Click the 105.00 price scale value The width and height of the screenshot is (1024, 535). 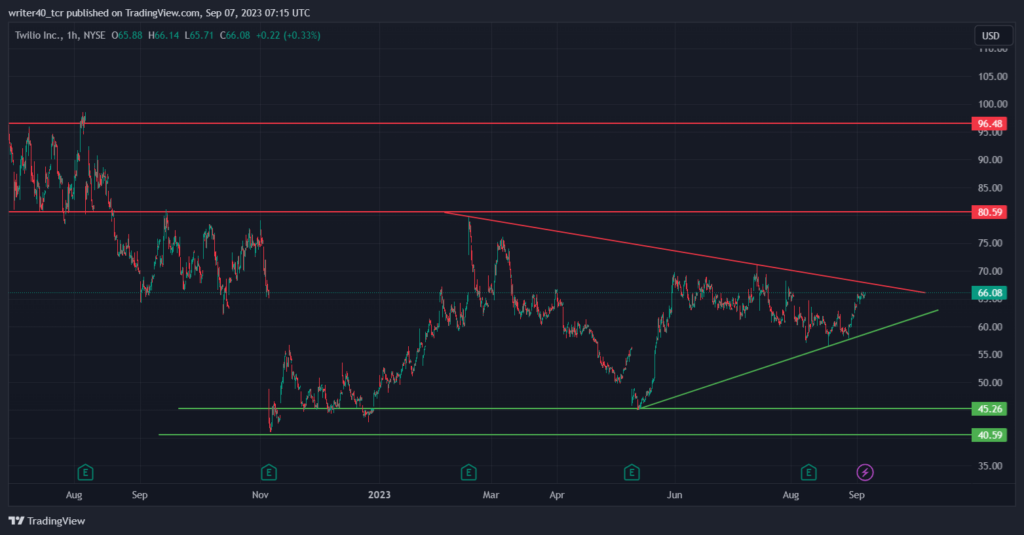(x=992, y=76)
